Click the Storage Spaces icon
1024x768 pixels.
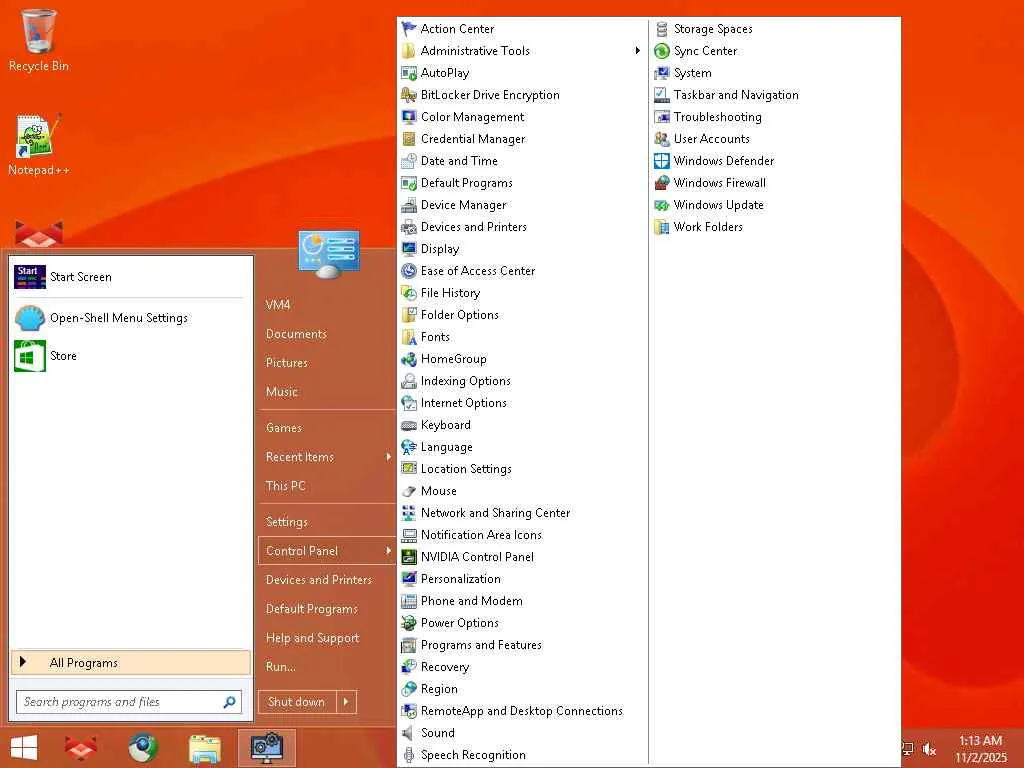662,29
